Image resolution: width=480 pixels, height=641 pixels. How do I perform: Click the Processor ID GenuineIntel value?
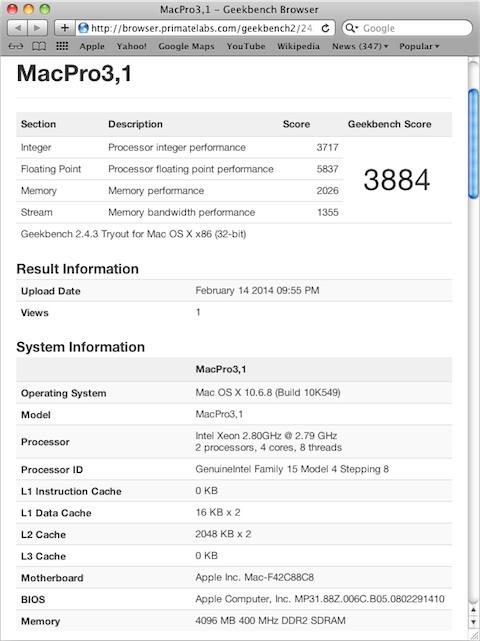pos(292,469)
